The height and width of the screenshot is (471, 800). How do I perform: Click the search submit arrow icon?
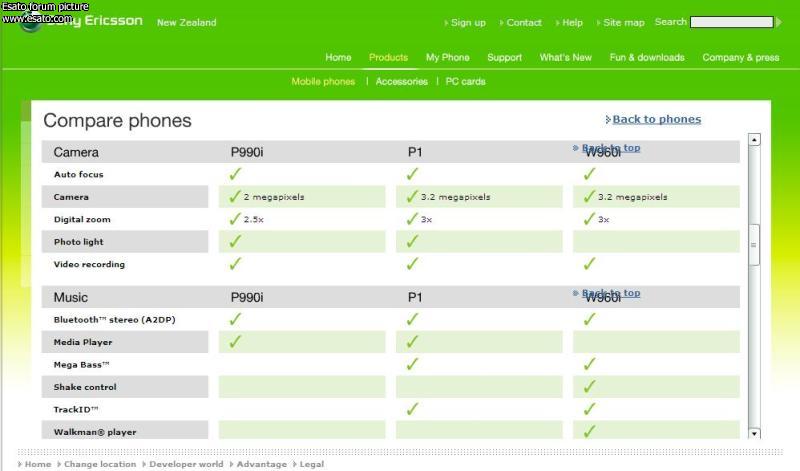coord(779,22)
